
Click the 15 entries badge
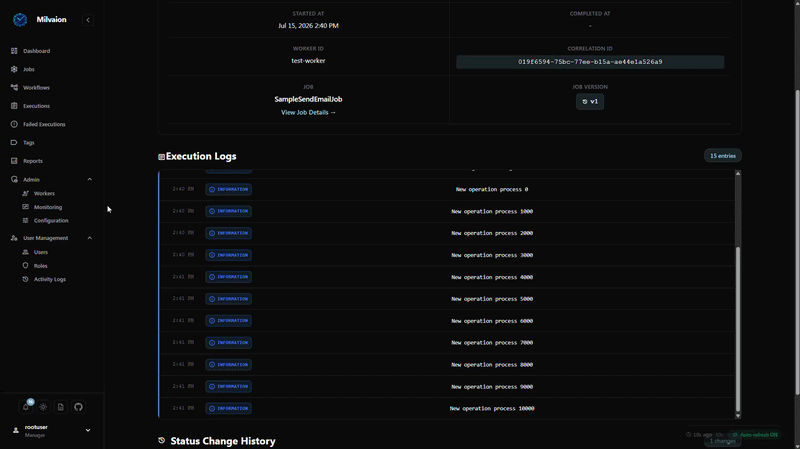click(x=722, y=156)
